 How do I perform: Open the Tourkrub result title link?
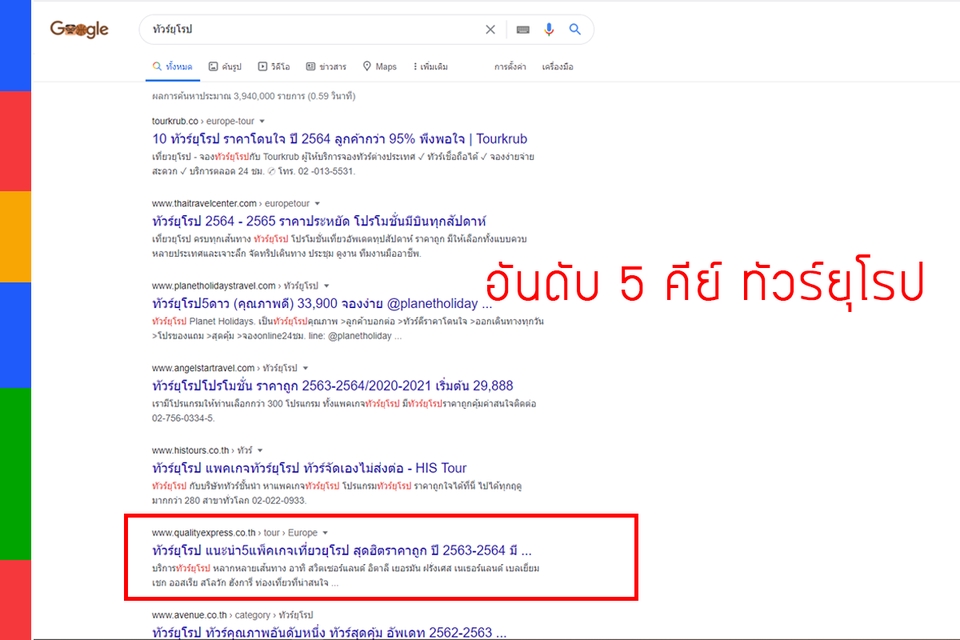[340, 139]
